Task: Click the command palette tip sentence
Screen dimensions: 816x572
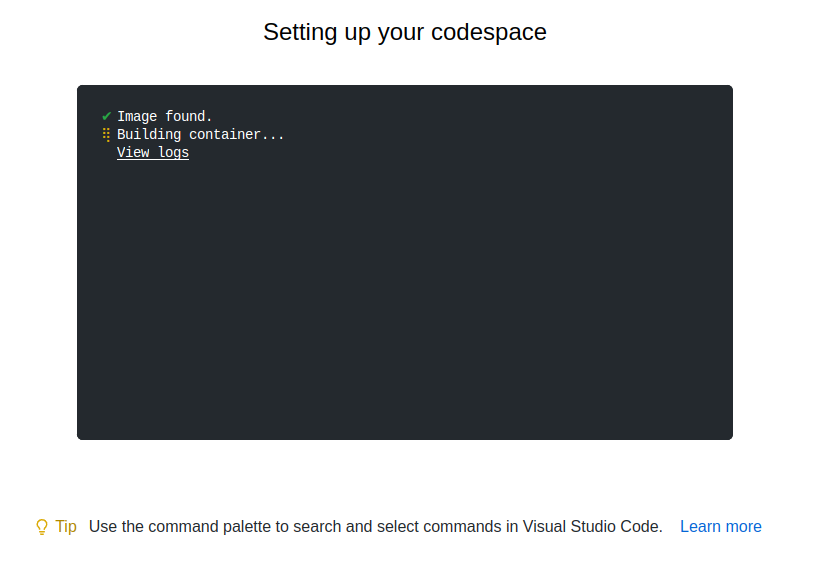Action: [376, 527]
